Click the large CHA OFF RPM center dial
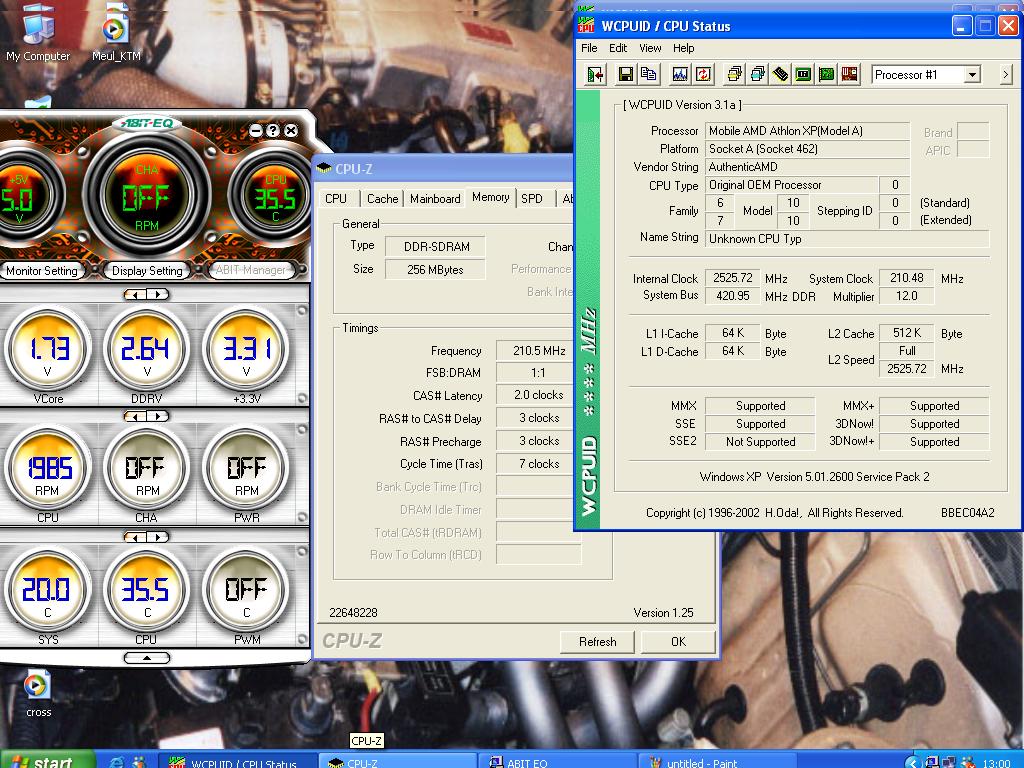Image resolution: width=1024 pixels, height=768 pixels. 147,196
